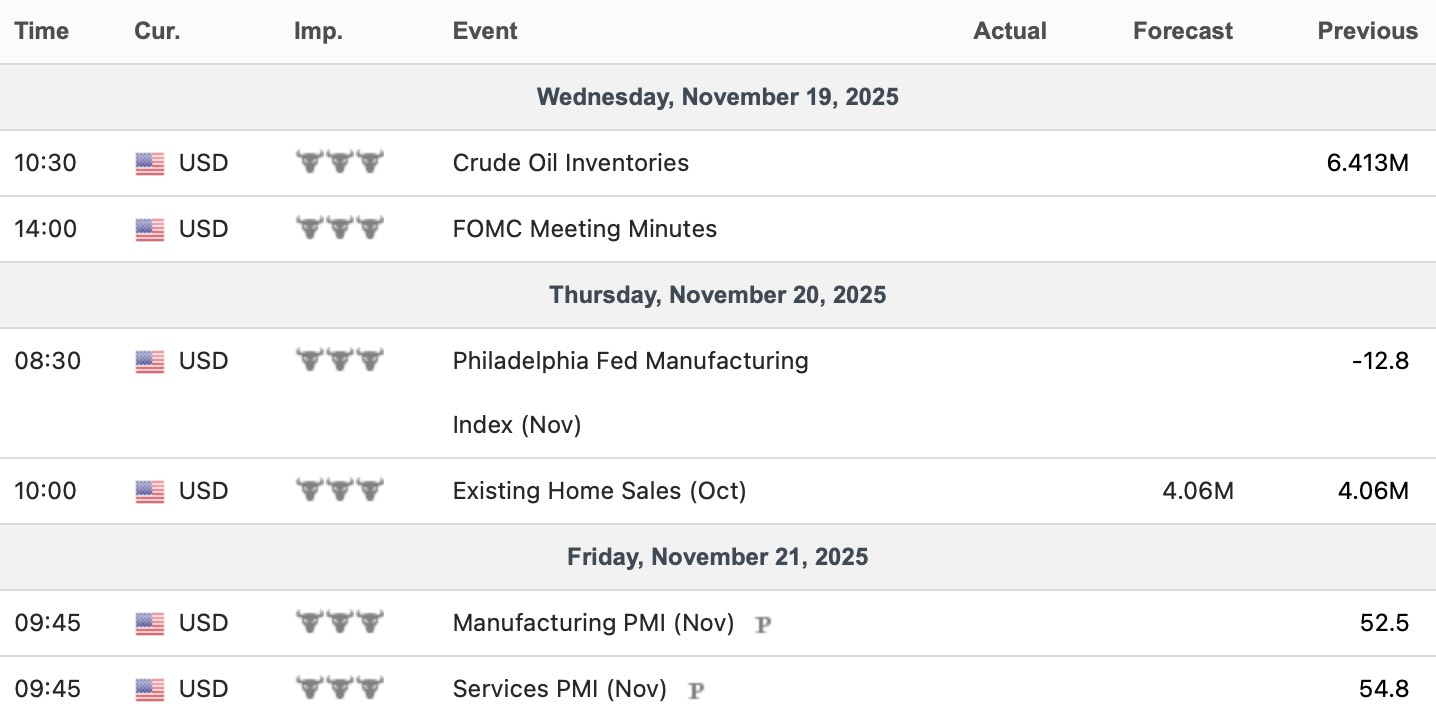Click US flag icon in Manufacturing PMI row
This screenshot has width=1436, height=718.
click(x=149, y=623)
